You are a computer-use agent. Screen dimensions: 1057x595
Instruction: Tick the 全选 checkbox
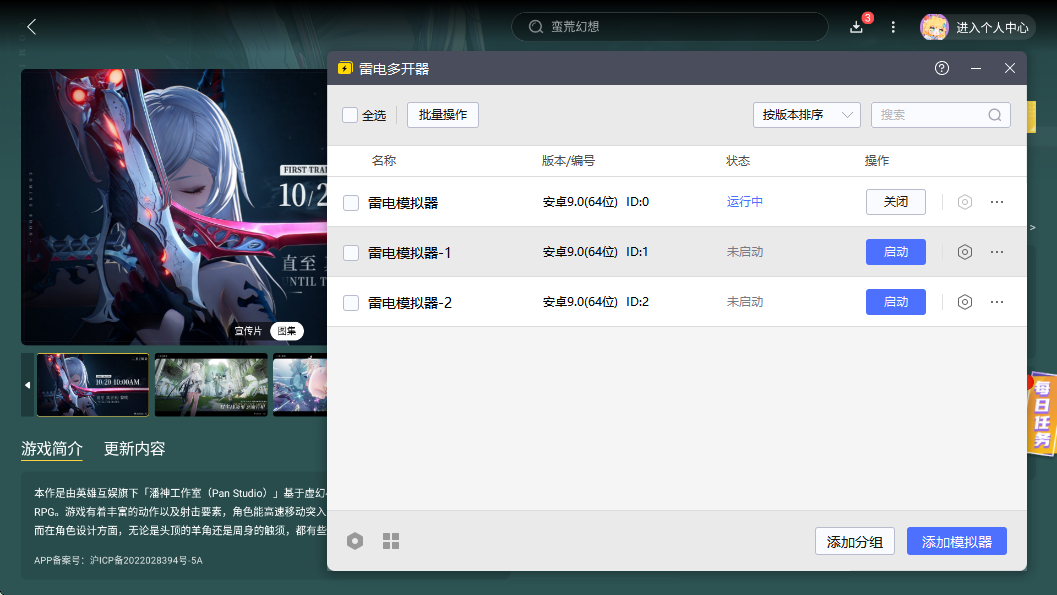pyautogui.click(x=350, y=115)
